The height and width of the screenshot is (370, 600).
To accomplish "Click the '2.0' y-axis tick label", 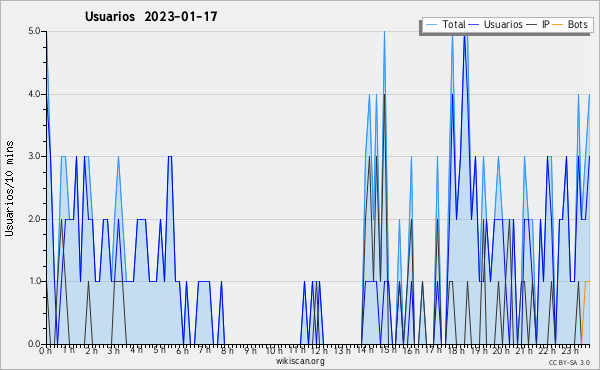I will pyautogui.click(x=34, y=219).
